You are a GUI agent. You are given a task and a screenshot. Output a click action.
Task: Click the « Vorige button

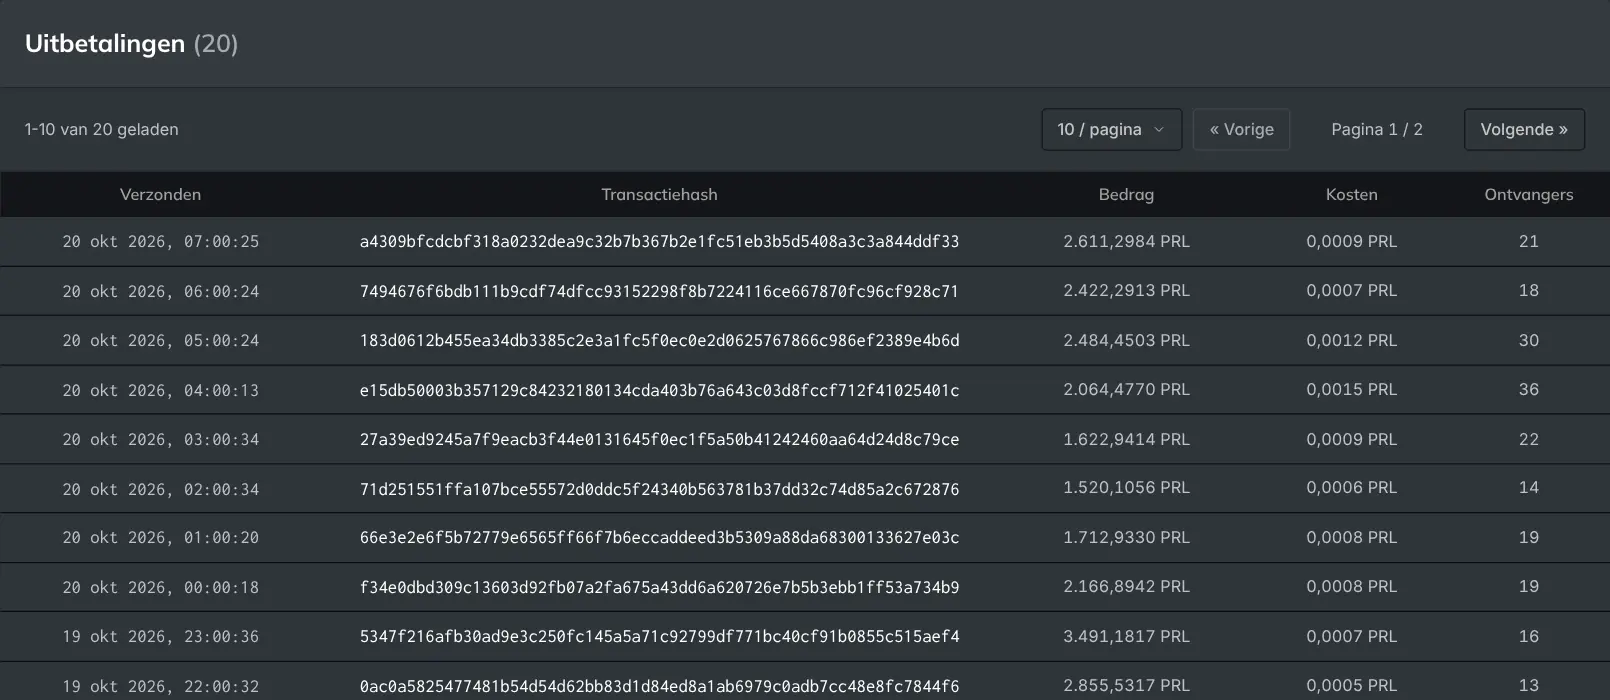tap(1241, 130)
